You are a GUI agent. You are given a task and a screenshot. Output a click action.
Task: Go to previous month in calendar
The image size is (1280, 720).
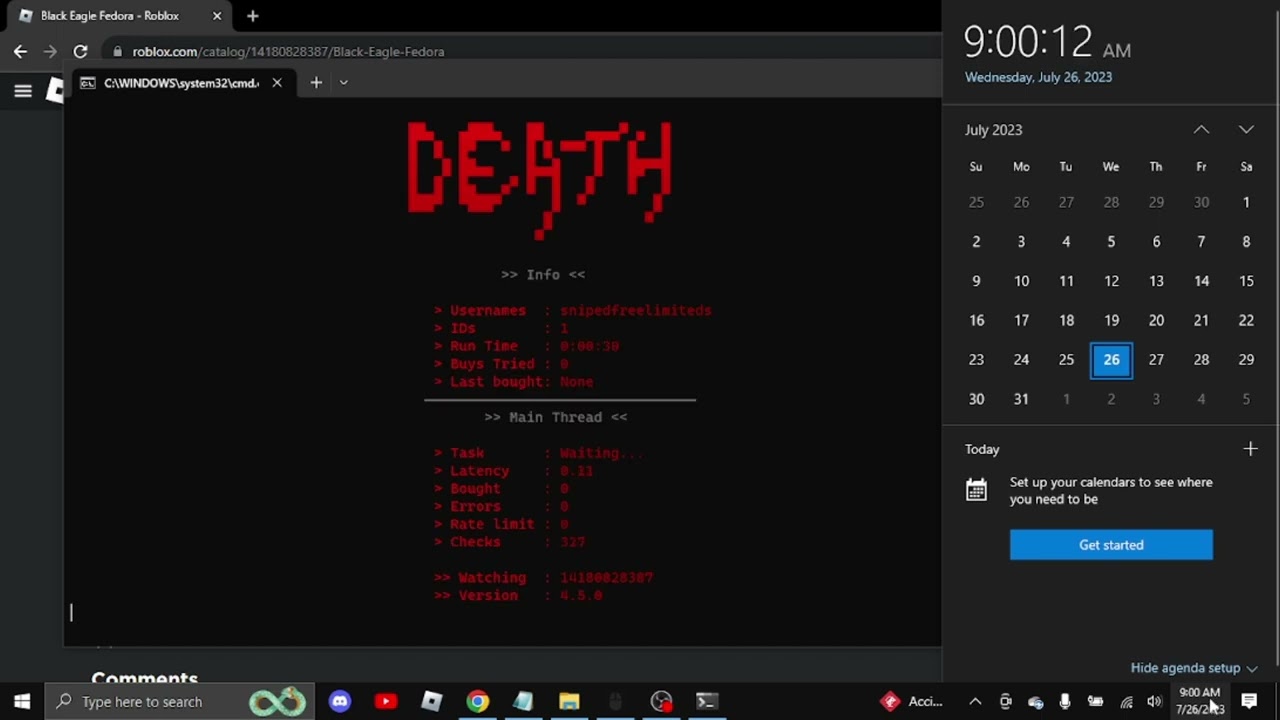(1201, 130)
